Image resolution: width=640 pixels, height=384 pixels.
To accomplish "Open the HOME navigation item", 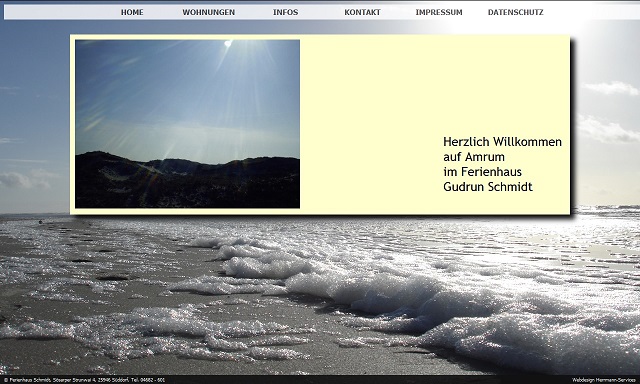I will pos(132,12).
